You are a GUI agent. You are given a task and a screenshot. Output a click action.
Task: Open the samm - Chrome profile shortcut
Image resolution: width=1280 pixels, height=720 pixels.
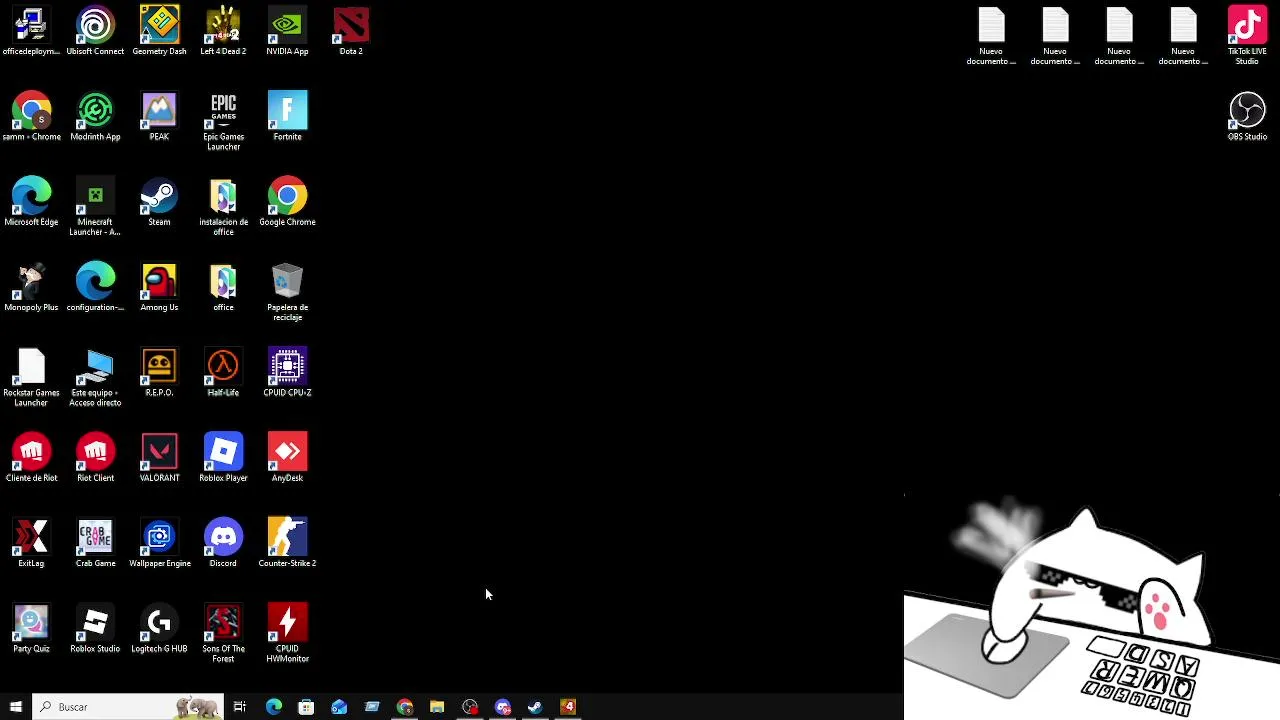(31, 117)
